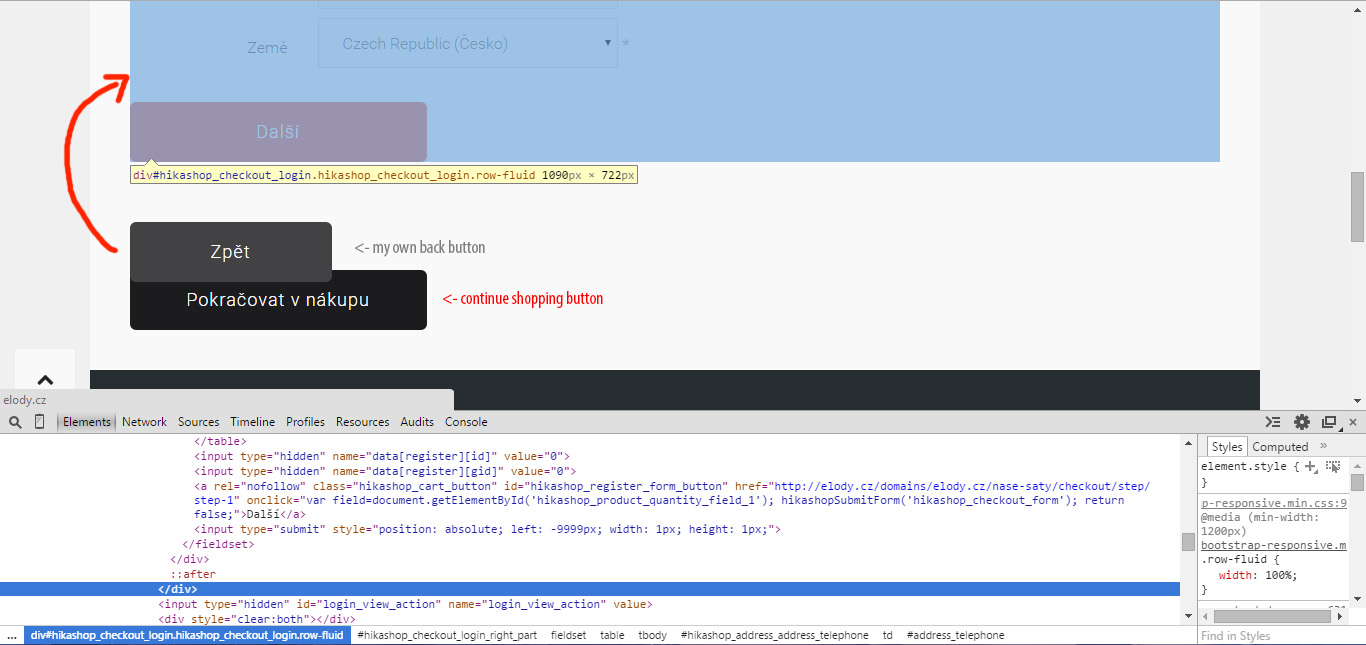Click the Zpět back button

pyautogui.click(x=231, y=252)
